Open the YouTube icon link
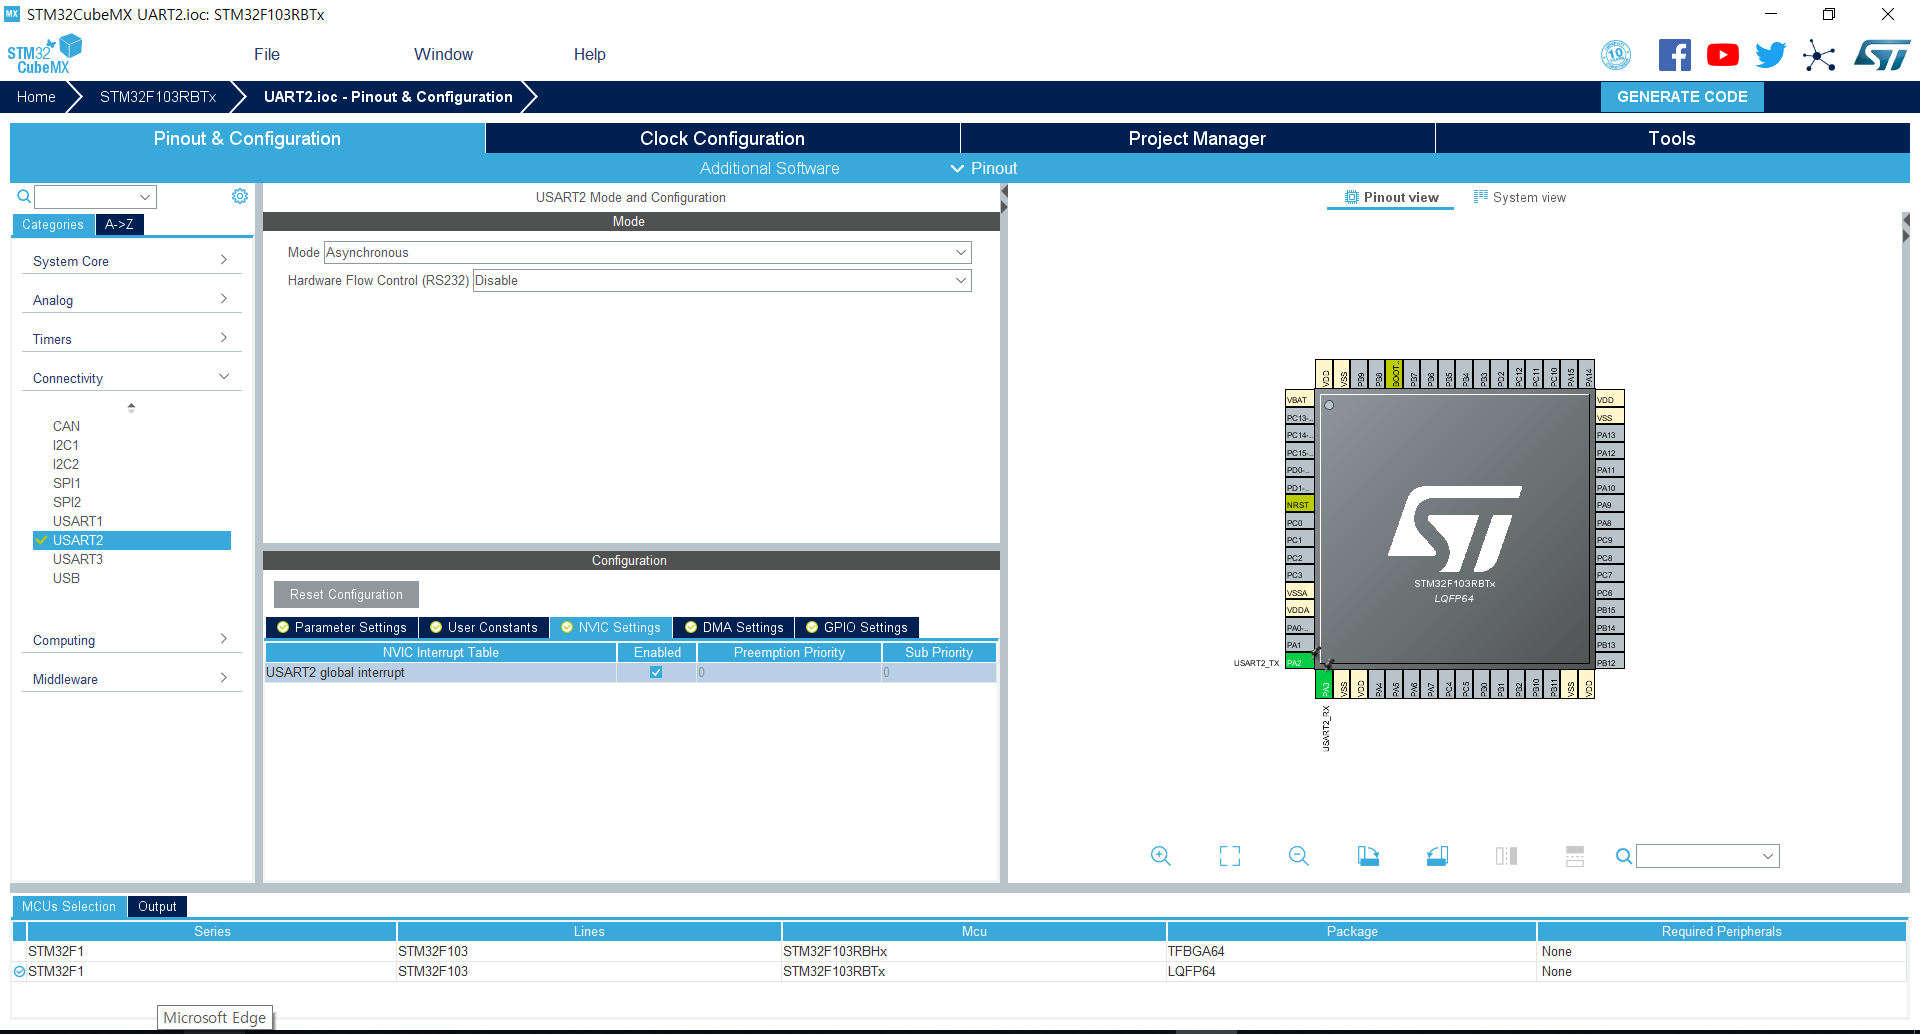 1722,55
